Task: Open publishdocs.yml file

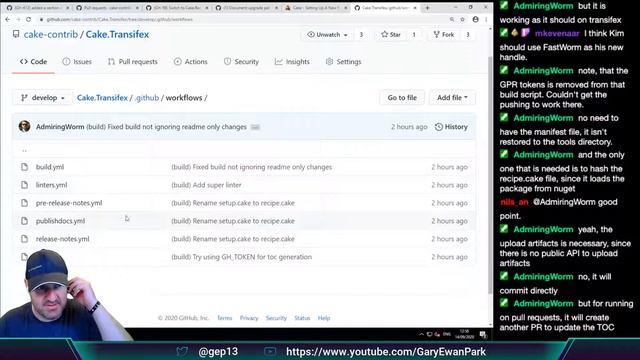Action: point(60,221)
